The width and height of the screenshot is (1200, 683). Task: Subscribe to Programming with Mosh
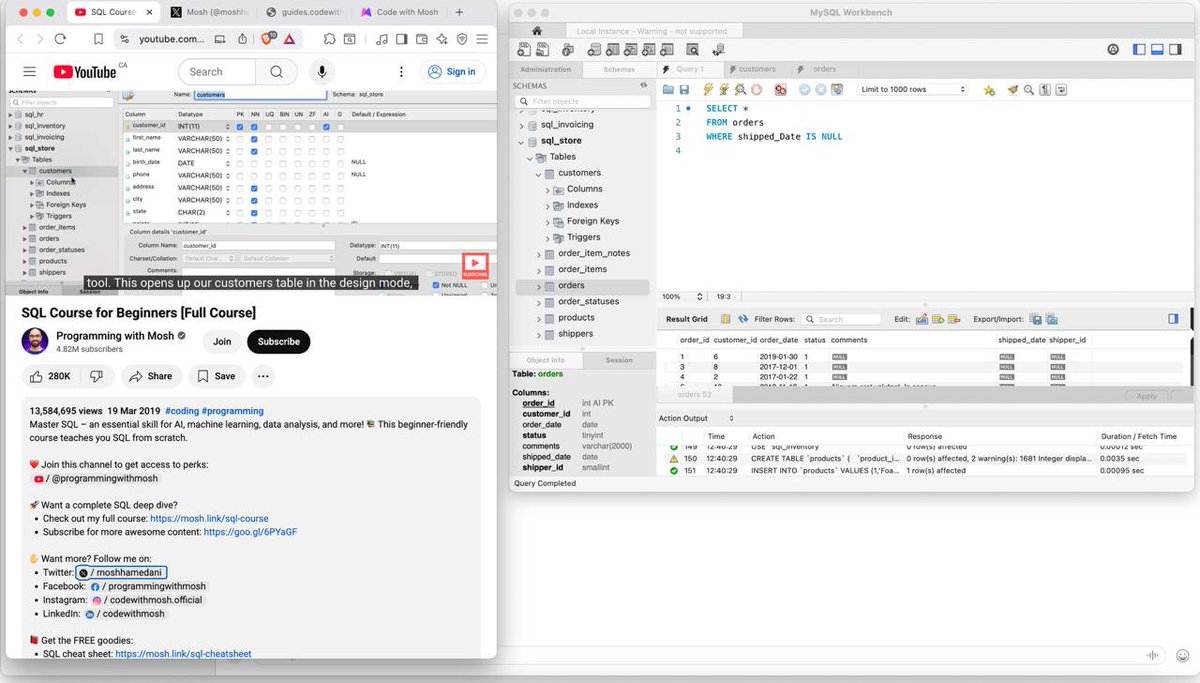pyautogui.click(x=279, y=341)
